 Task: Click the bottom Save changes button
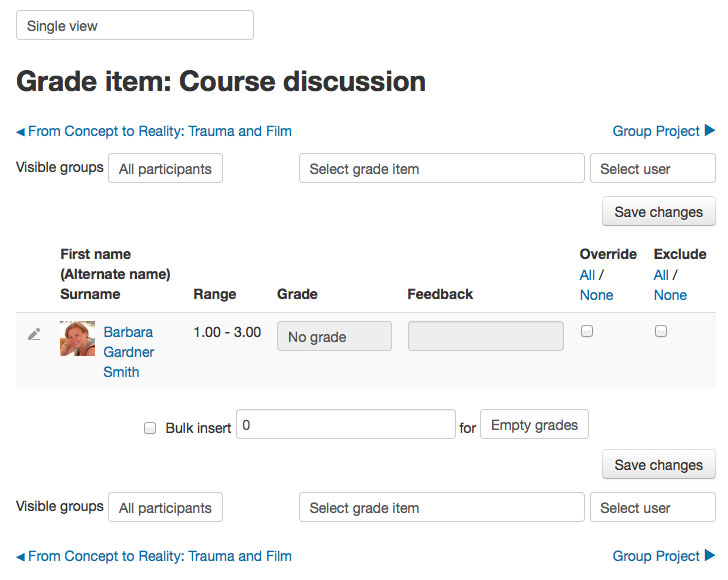click(659, 464)
